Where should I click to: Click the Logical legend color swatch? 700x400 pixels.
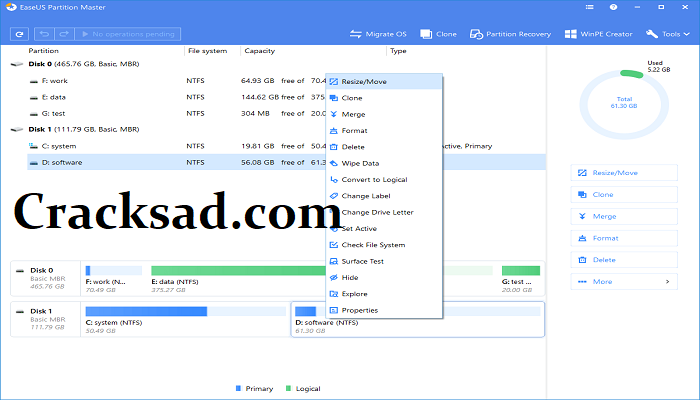point(288,388)
